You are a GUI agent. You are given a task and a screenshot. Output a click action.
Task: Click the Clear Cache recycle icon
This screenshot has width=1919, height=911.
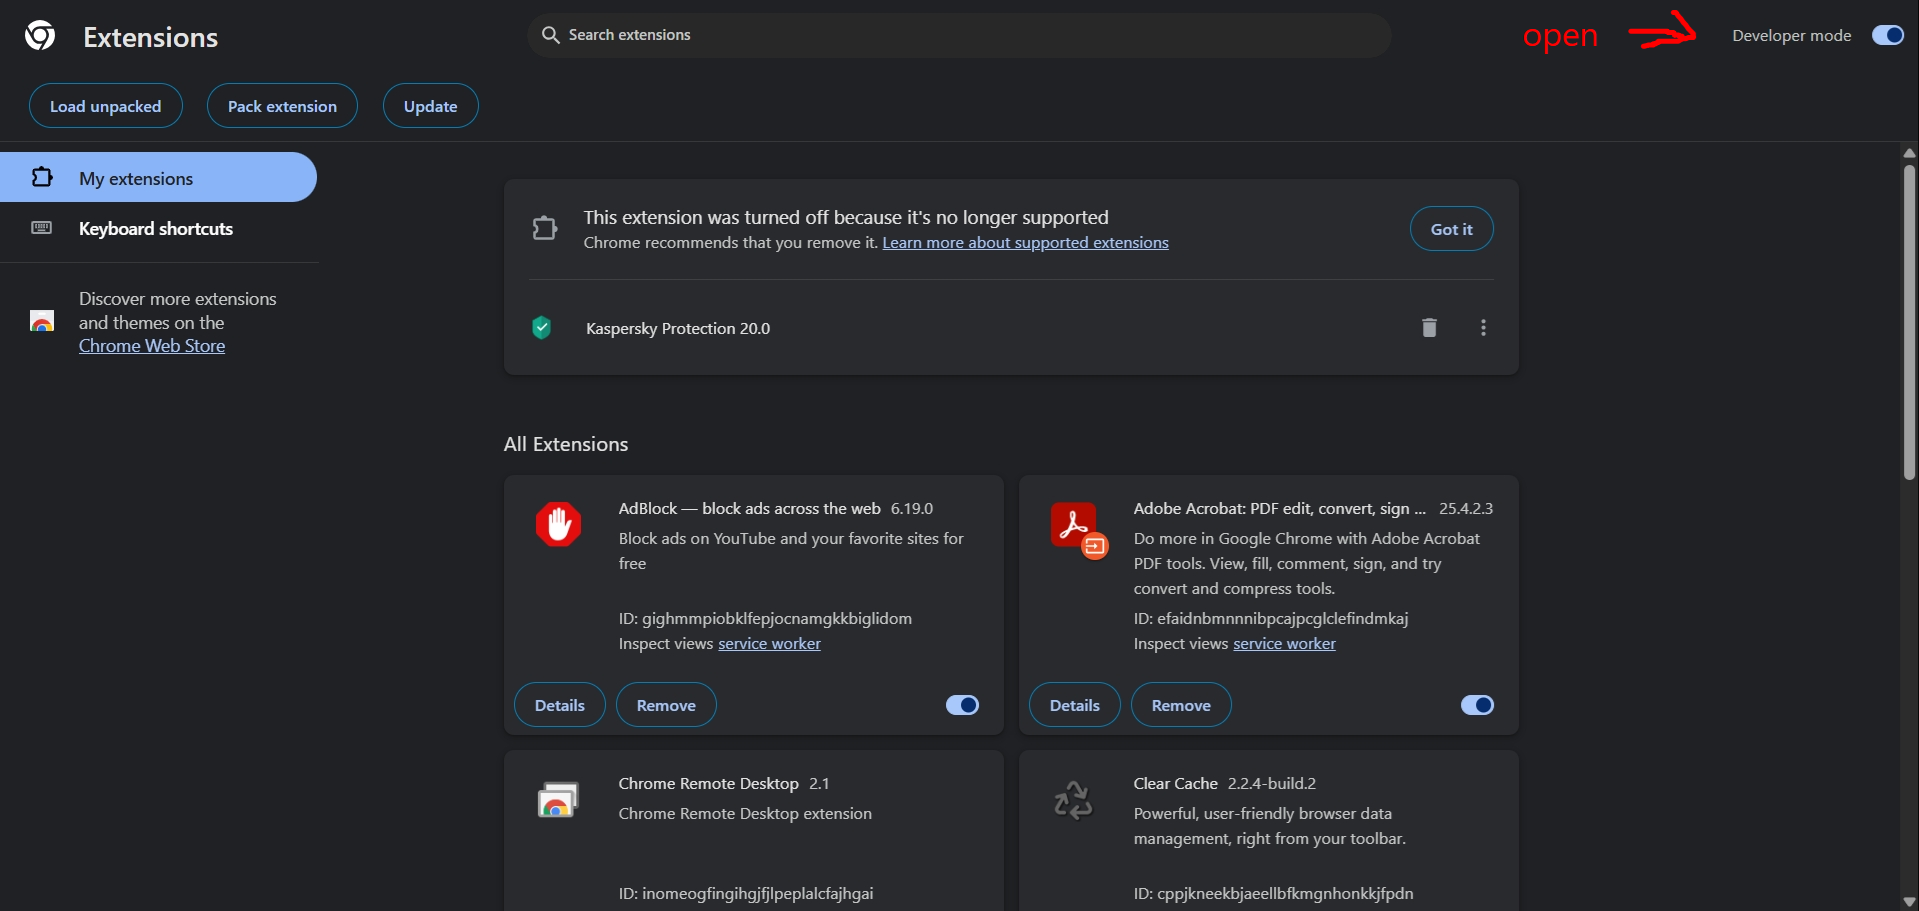point(1073,800)
